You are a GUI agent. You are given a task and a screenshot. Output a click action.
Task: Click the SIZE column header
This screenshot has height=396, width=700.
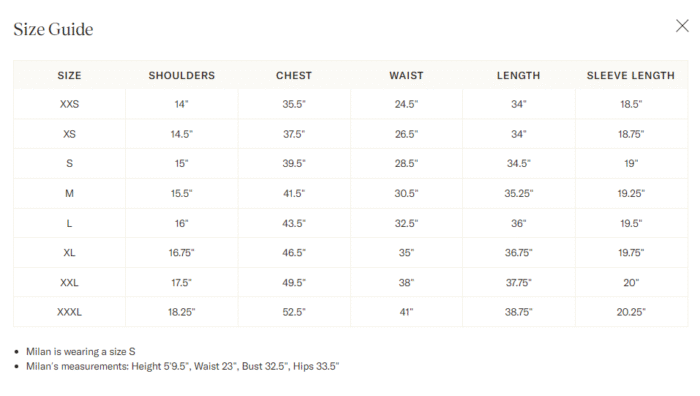point(69,75)
